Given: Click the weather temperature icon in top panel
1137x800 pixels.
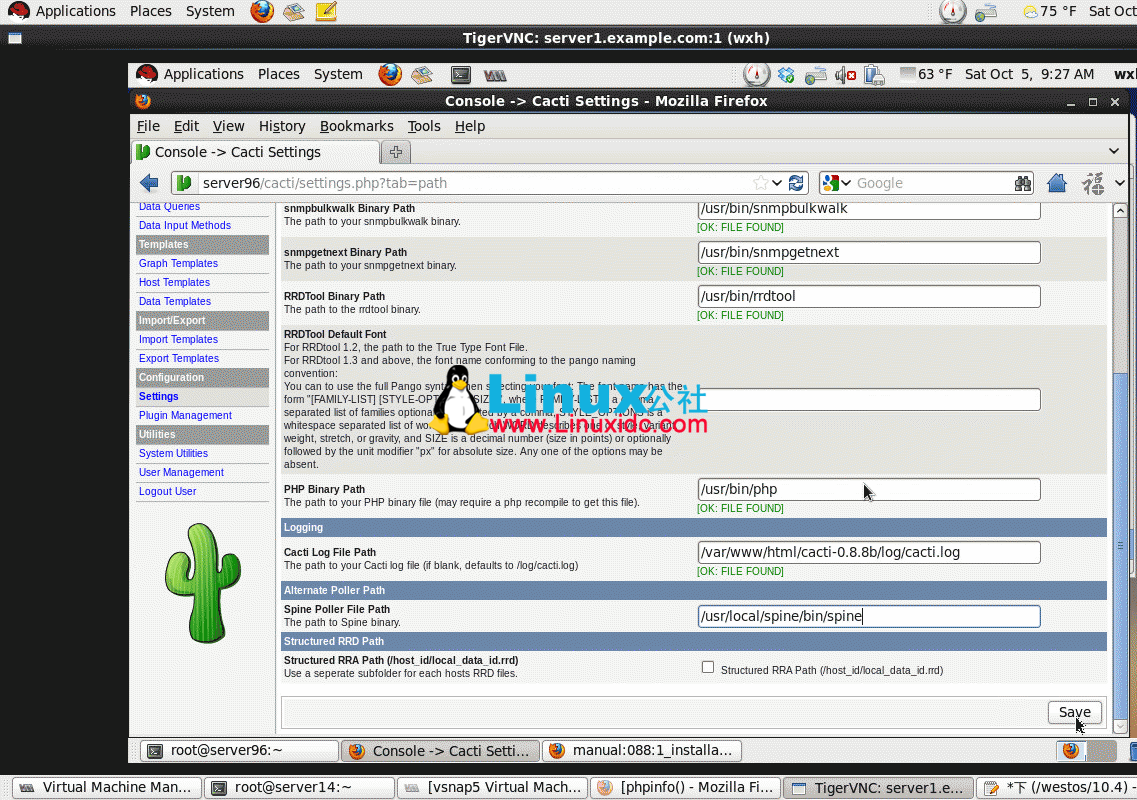Looking at the screenshot, I should click(1028, 11).
